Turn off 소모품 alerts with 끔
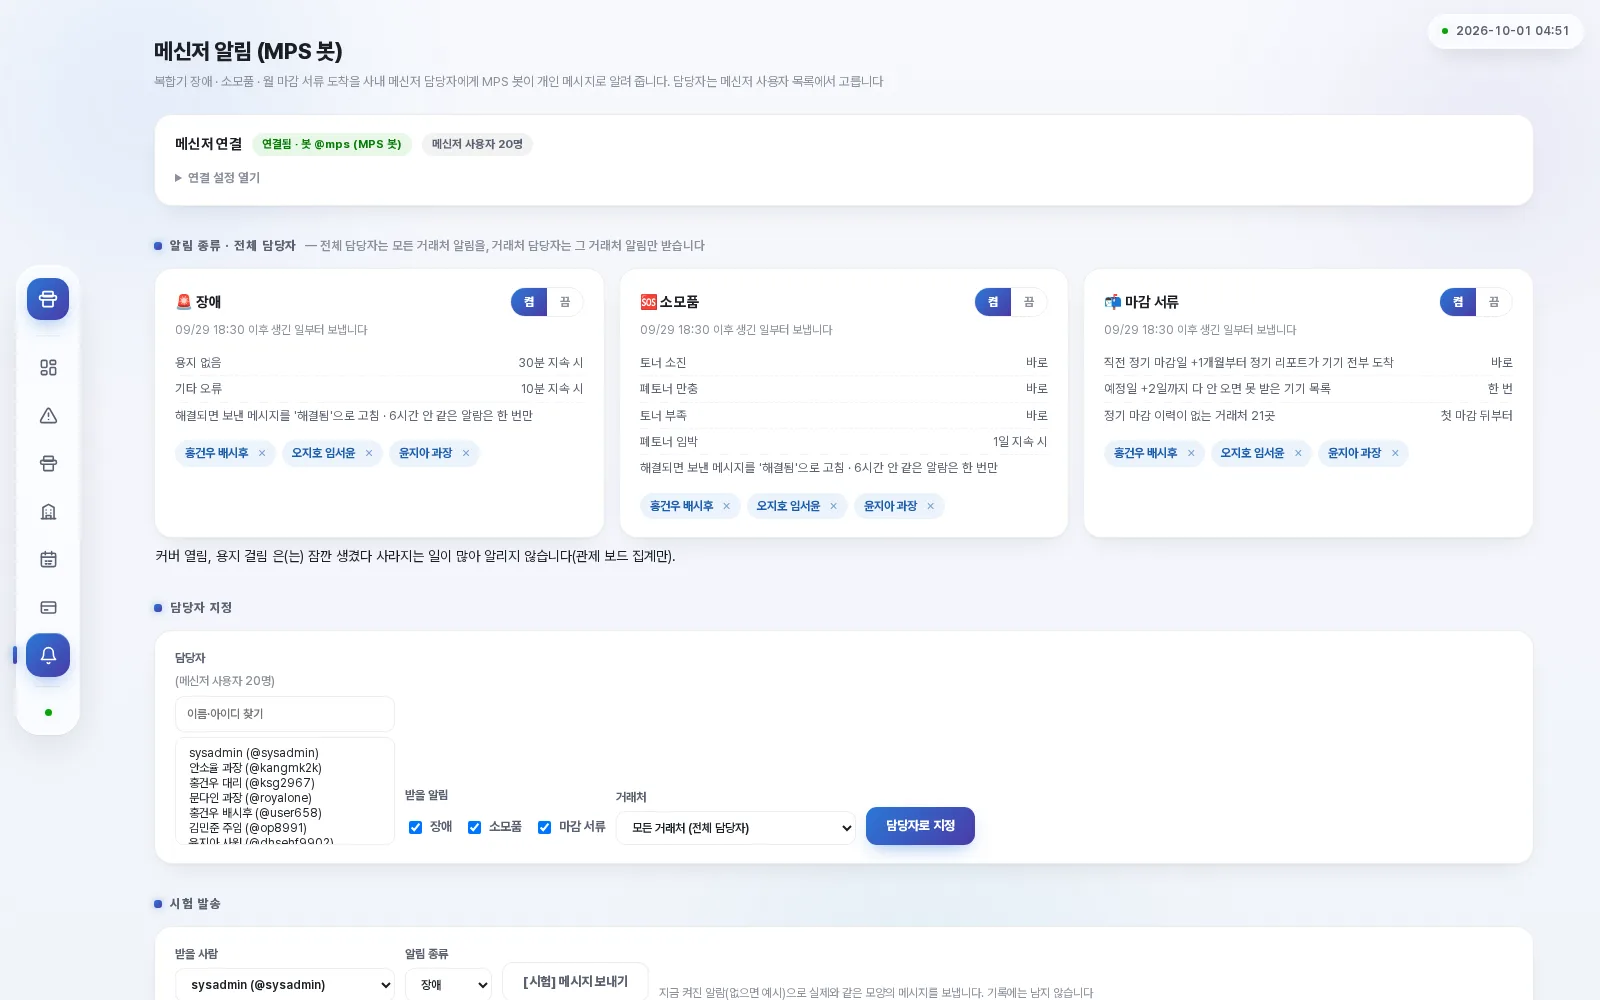The height and width of the screenshot is (1000, 1600). (1029, 302)
